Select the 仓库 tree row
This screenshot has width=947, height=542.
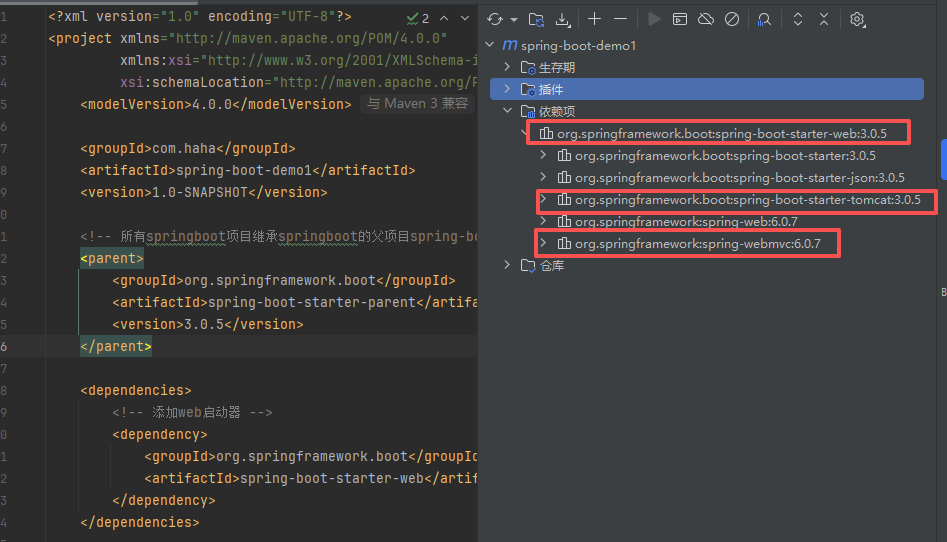(x=551, y=265)
